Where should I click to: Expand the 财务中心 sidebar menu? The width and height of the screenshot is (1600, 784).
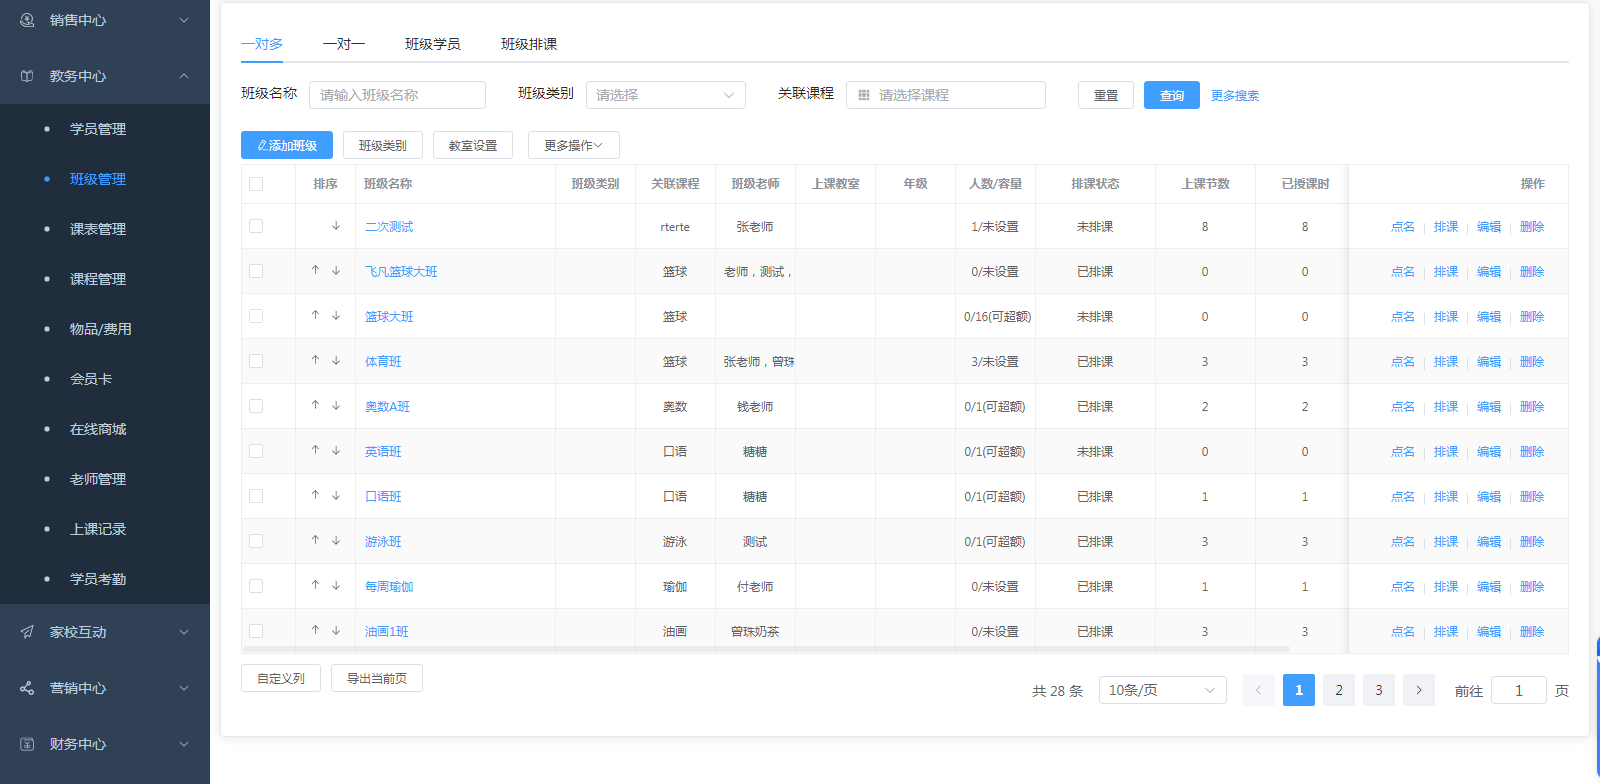click(x=184, y=744)
